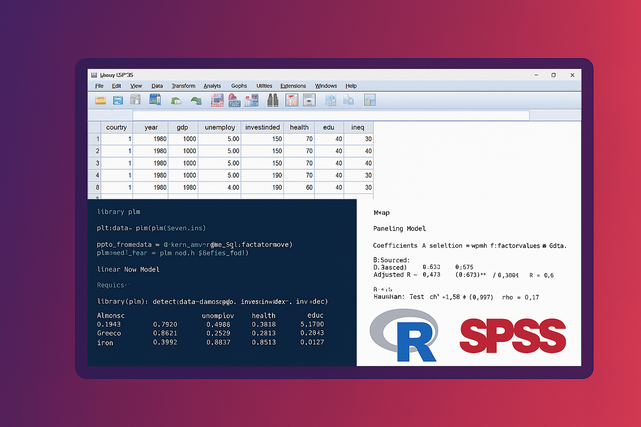This screenshot has height=427, width=641.
Task: Open the Data menu
Action: [x=157, y=86]
